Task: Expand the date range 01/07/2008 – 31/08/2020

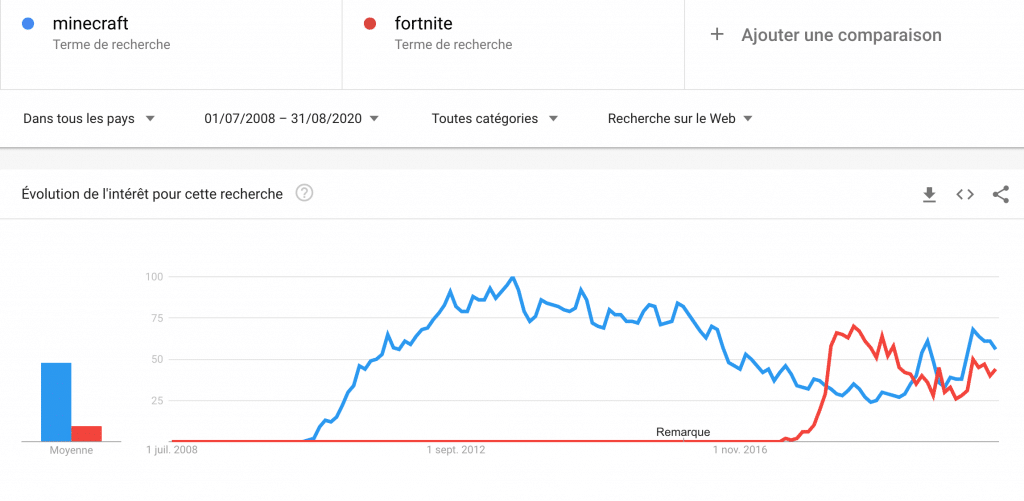Action: [x=291, y=118]
